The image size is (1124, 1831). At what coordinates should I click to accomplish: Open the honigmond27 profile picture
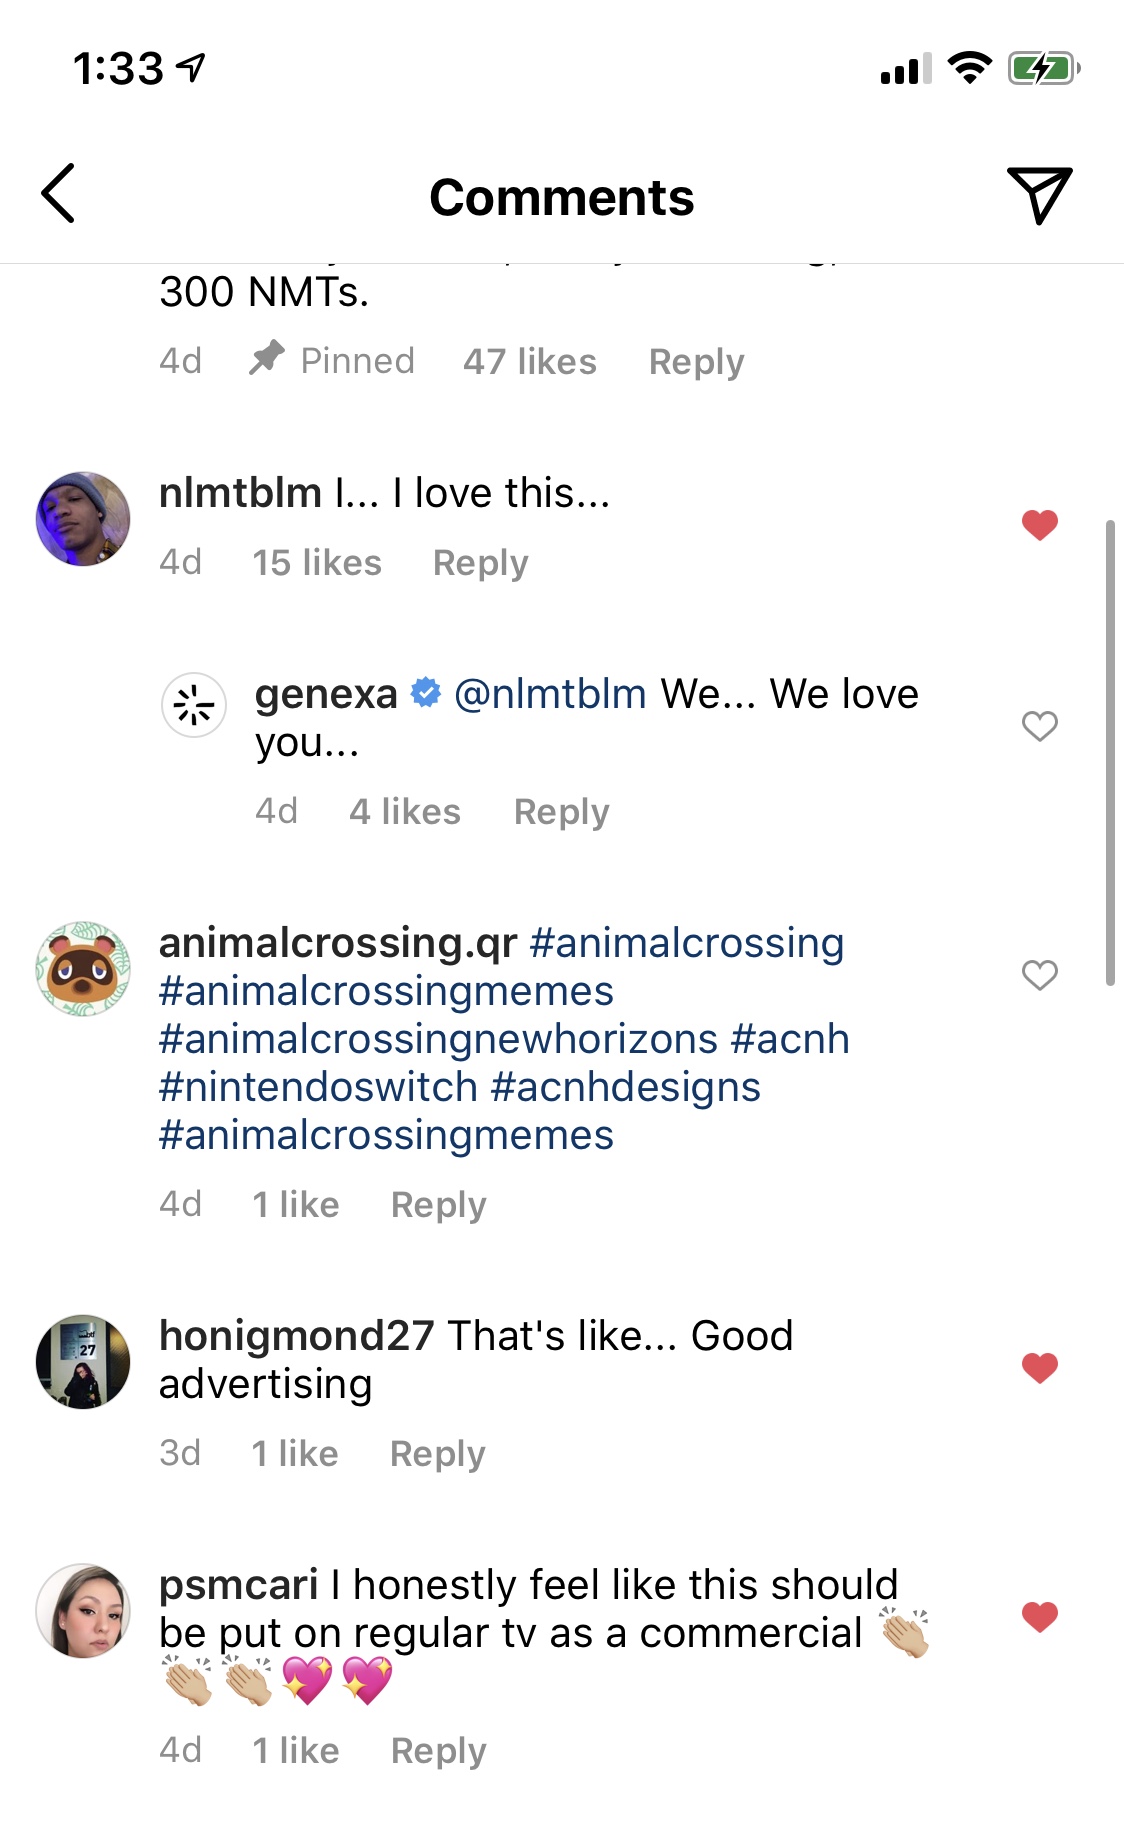(83, 1361)
